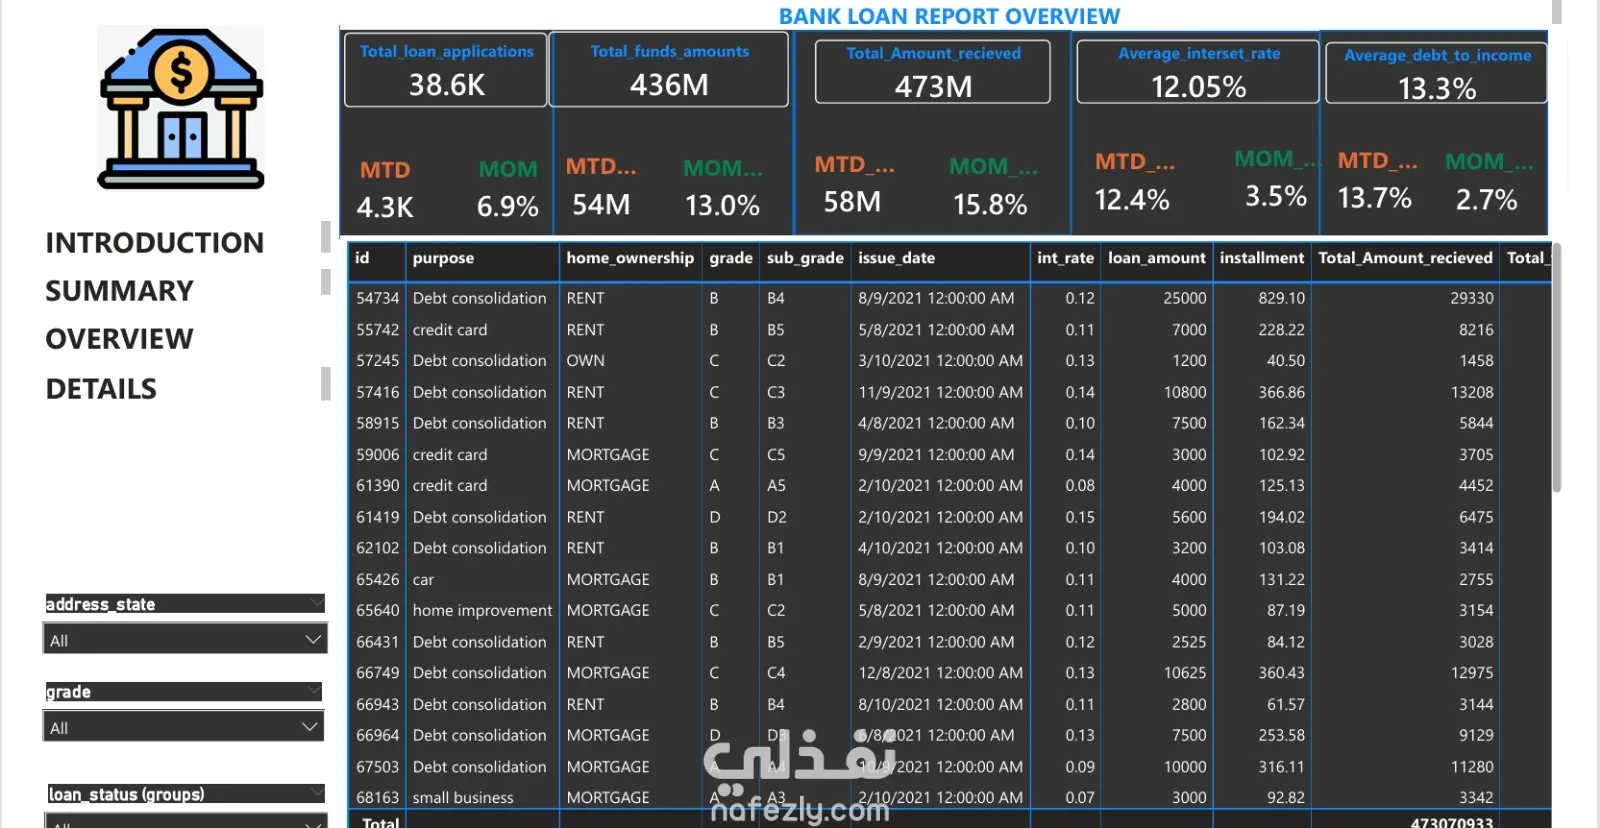
Task: Open the grade All dropdown
Action: click(x=183, y=727)
